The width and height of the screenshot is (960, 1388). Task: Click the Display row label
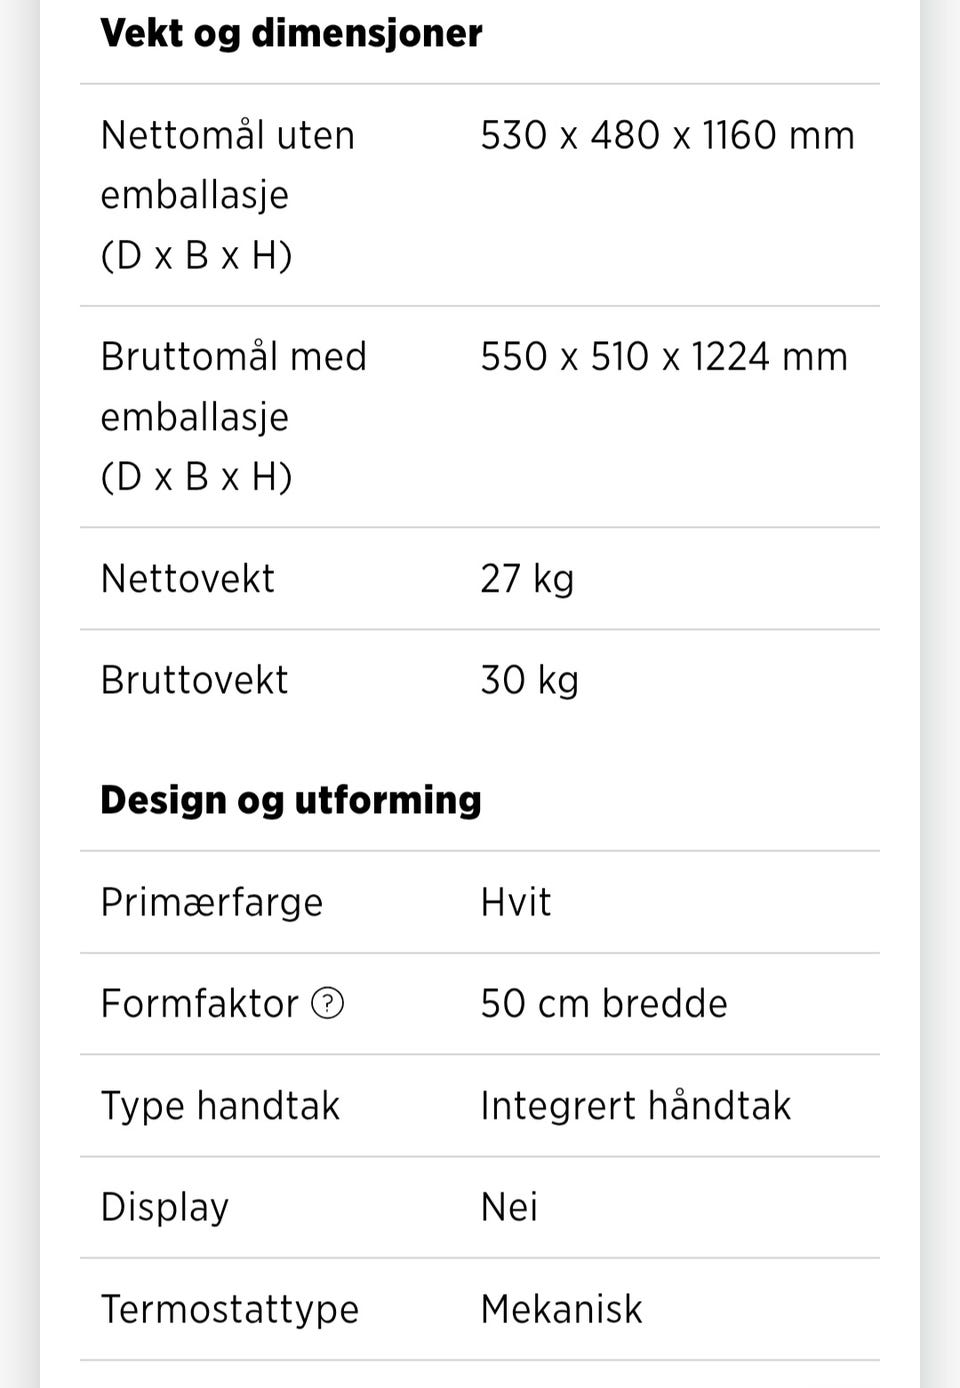tap(165, 1207)
